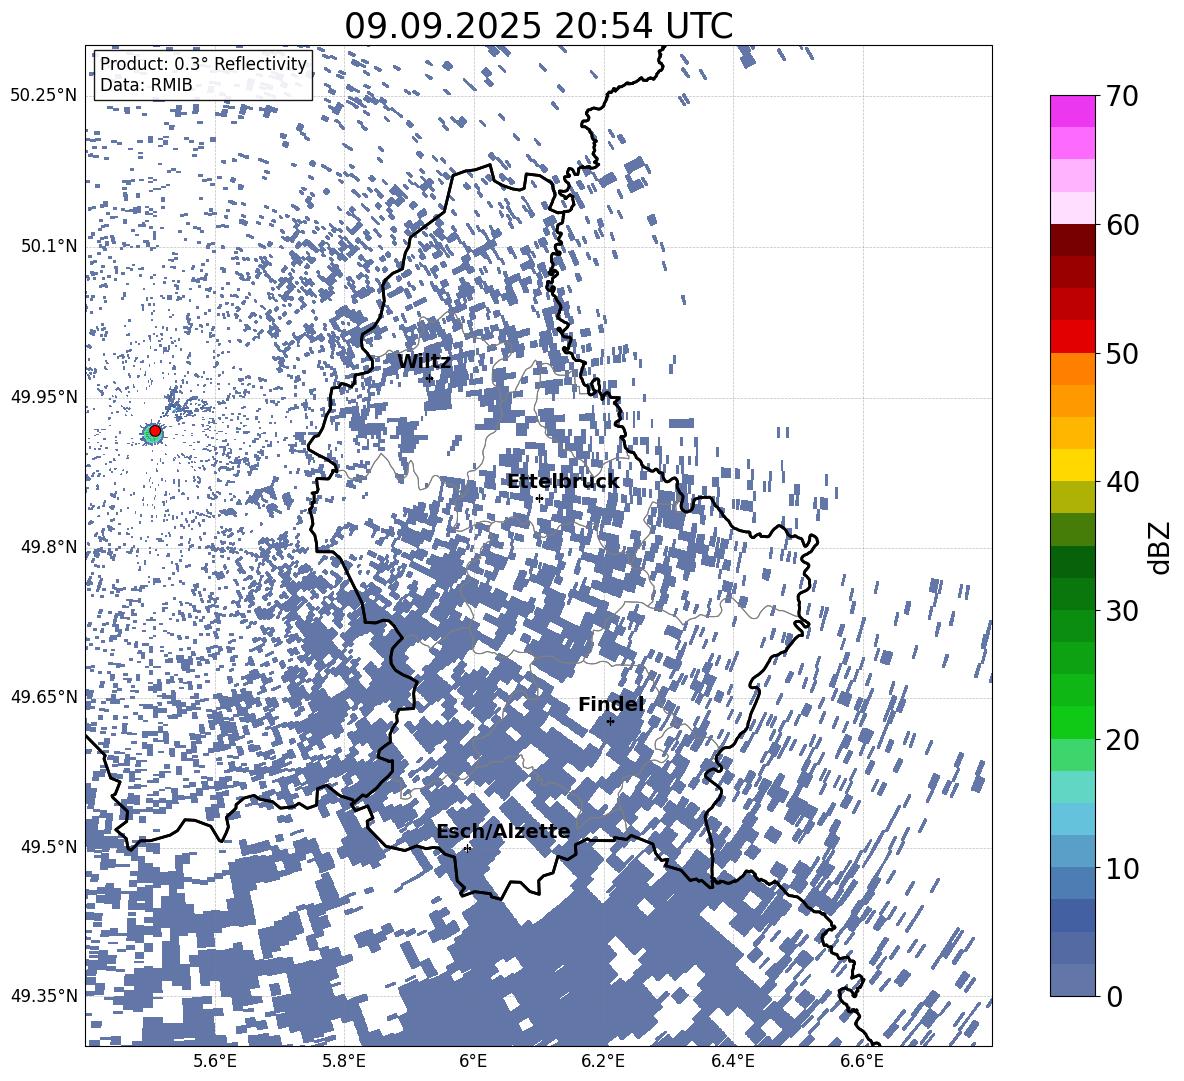Click the dBZ colorbar axis label

1161,547
